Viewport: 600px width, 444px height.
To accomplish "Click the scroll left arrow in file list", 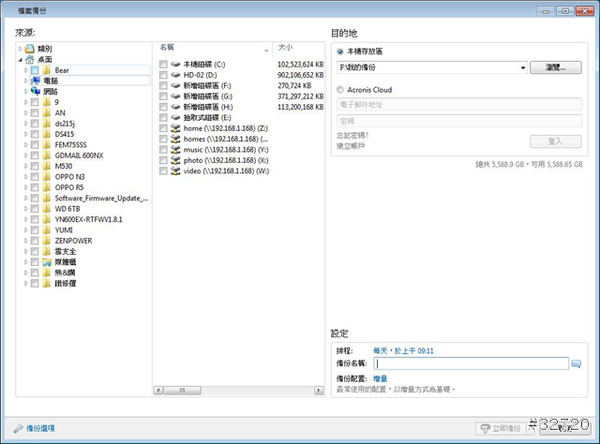I will pos(158,390).
